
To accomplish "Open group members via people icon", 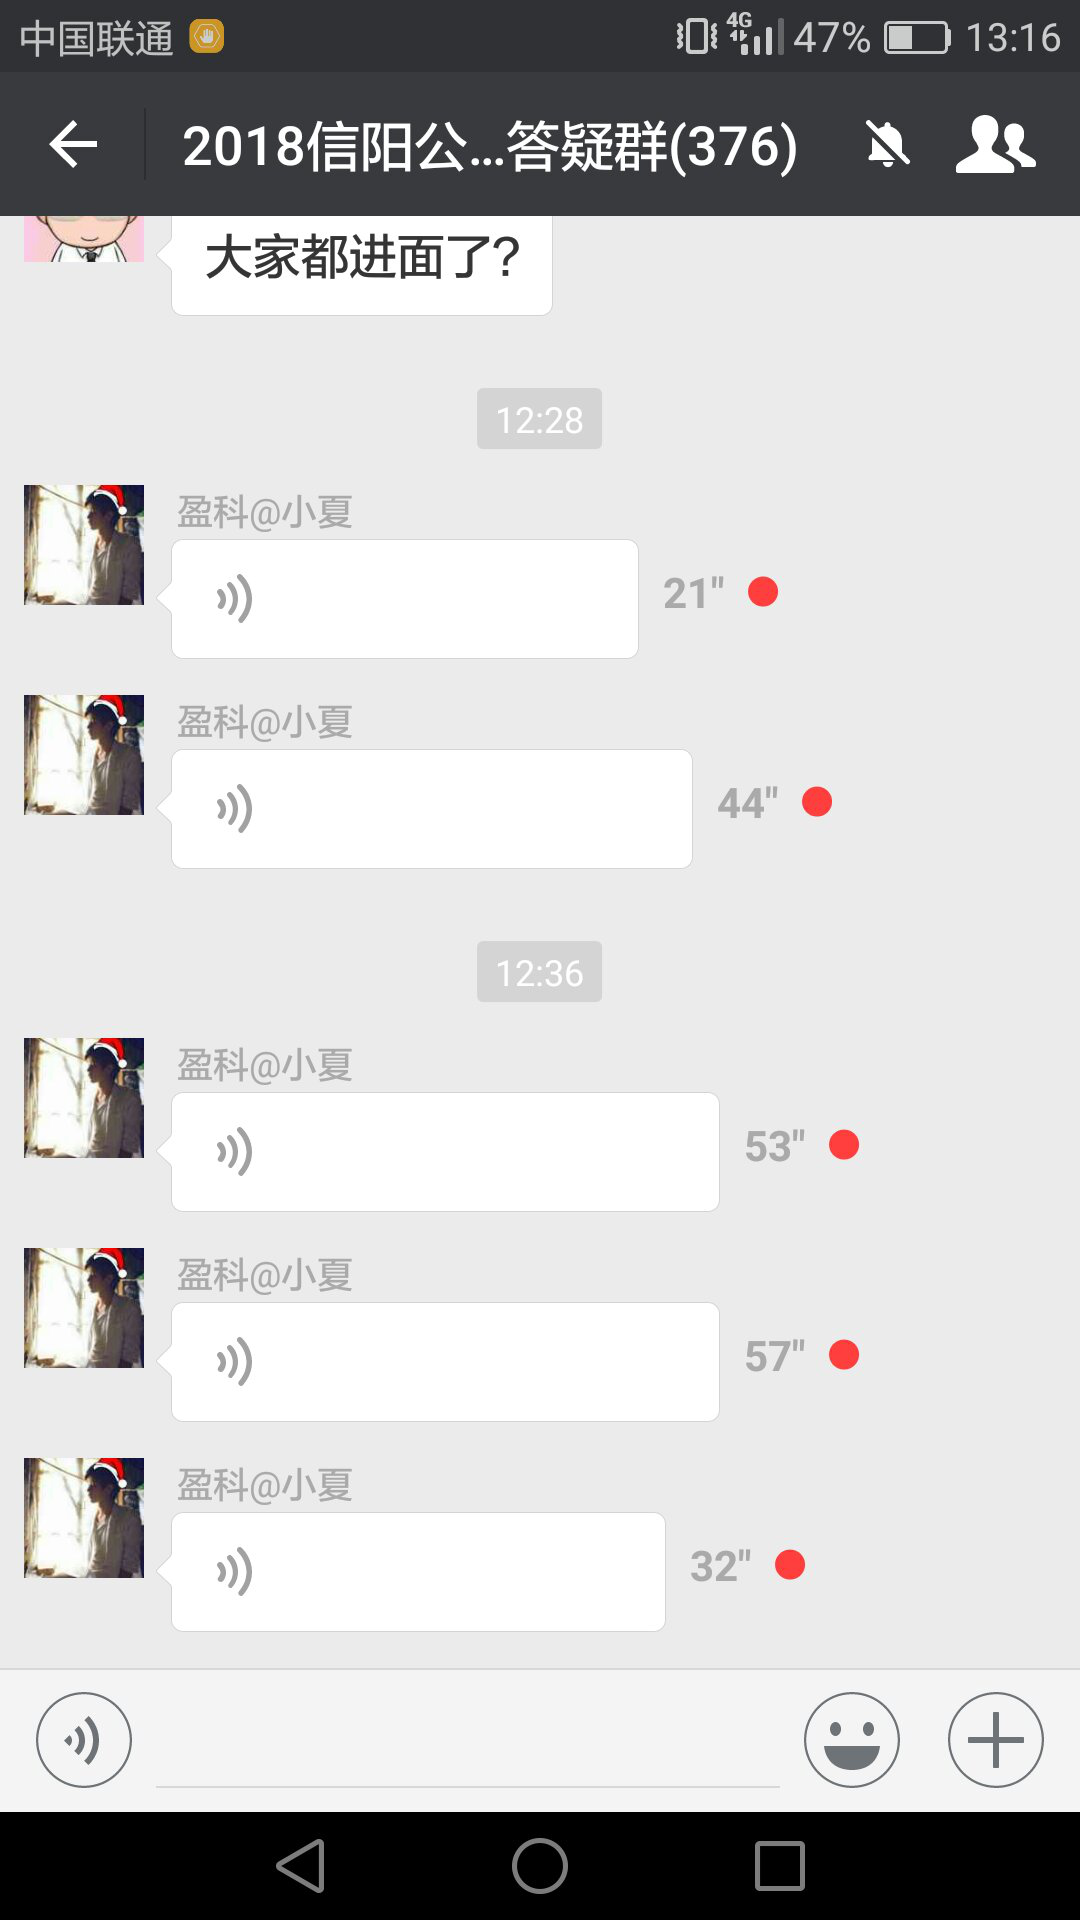I will [995, 145].
